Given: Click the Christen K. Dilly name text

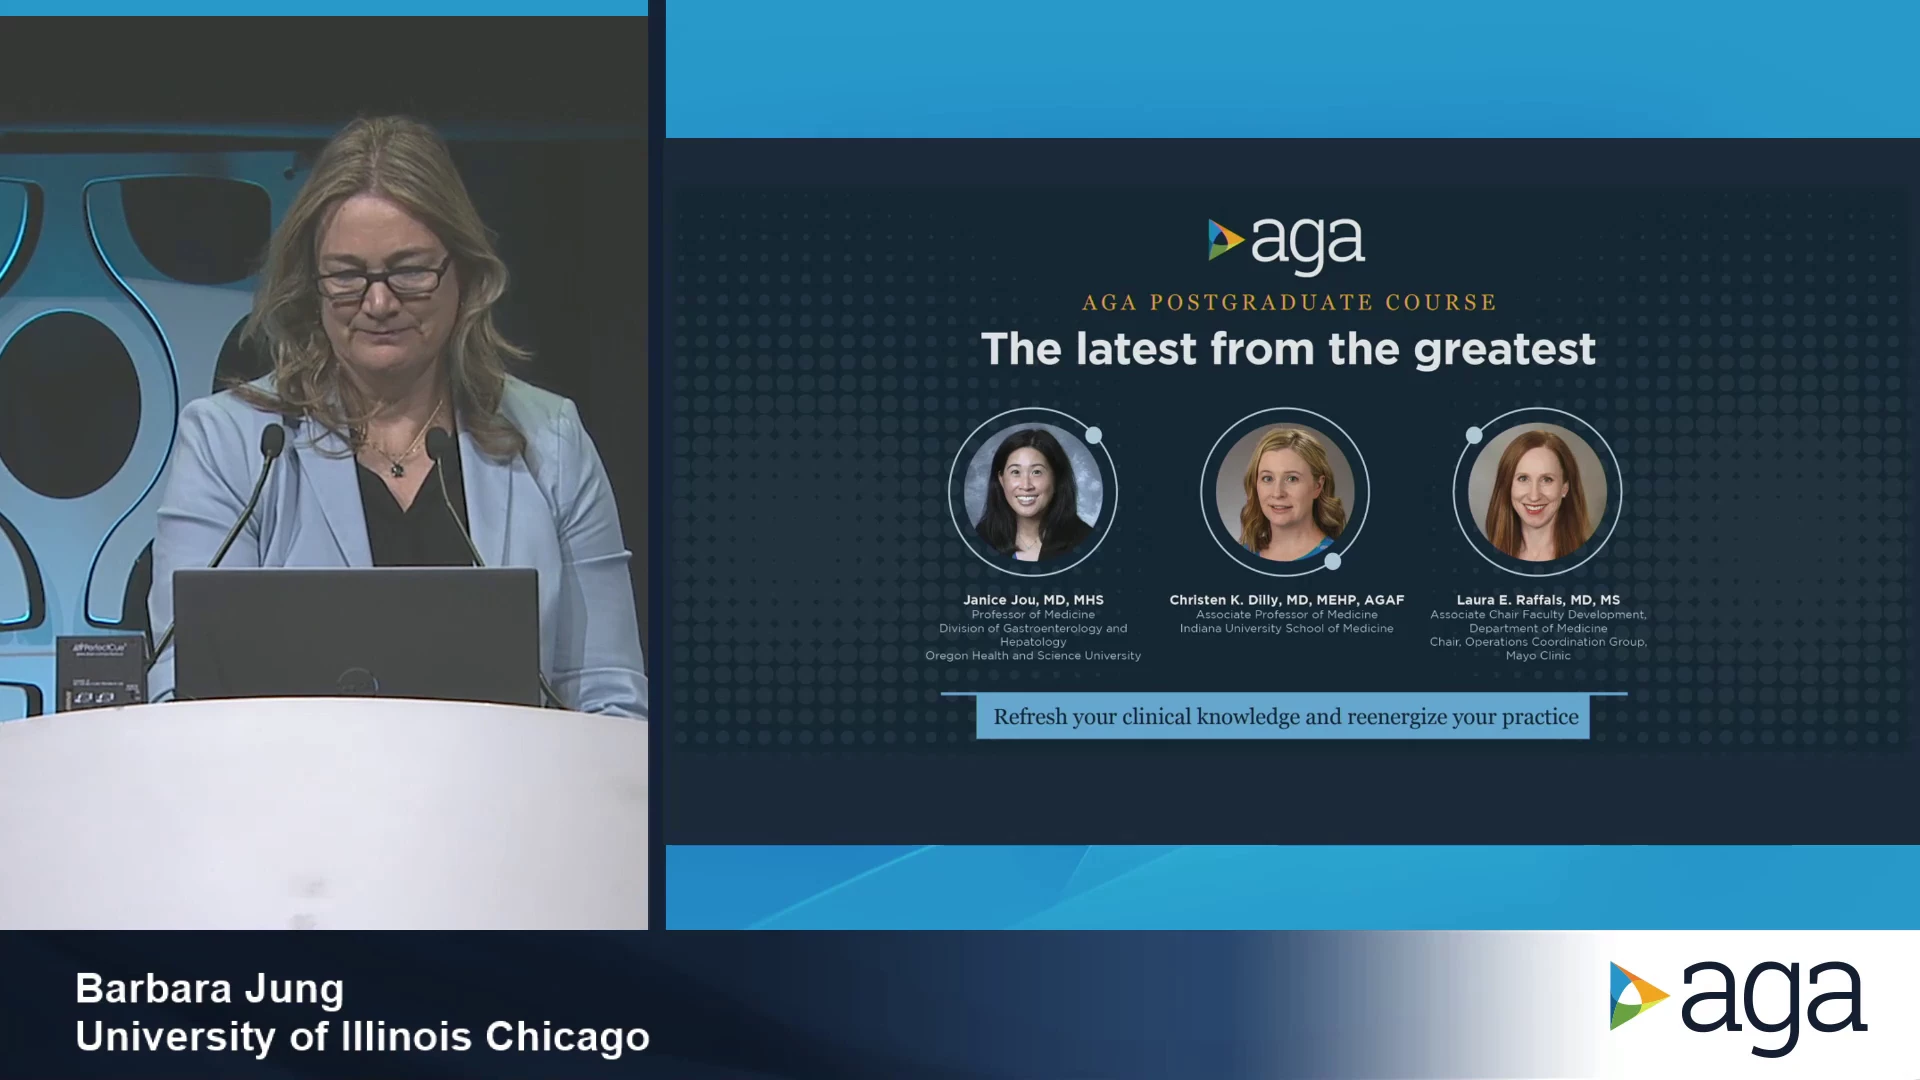Looking at the screenshot, I should 1286,600.
